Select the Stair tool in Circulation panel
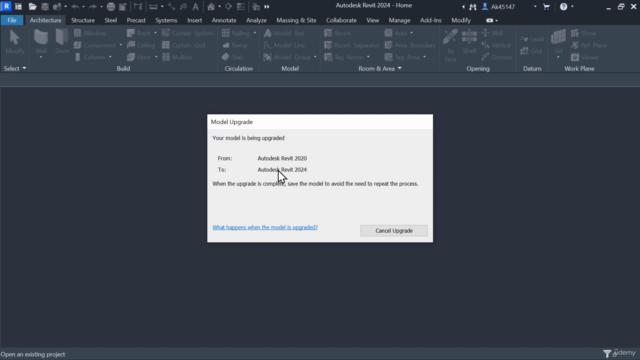Screen dimensions: 640x360 [x=232, y=57]
